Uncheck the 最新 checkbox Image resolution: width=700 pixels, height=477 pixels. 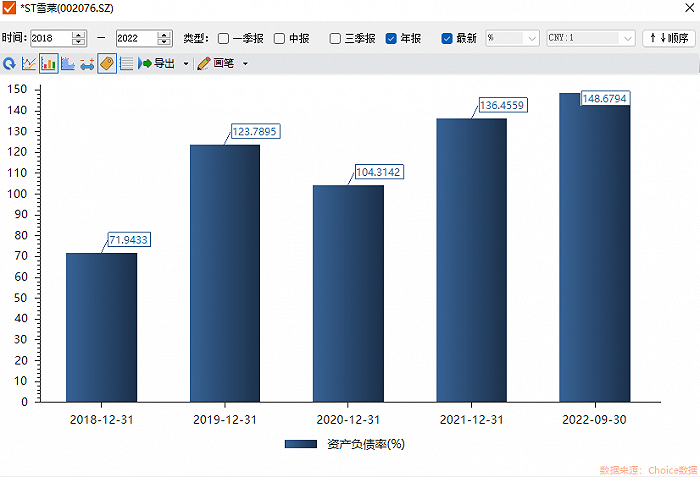(x=447, y=38)
